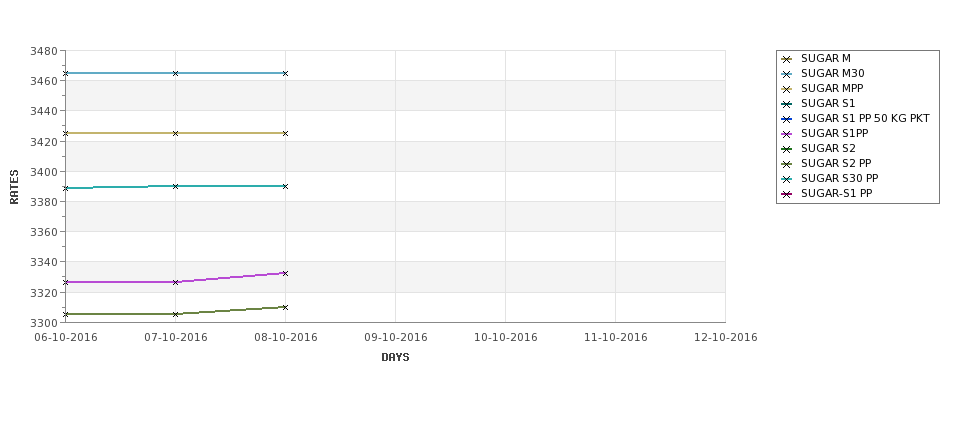Click the 12-10-2016 date axis label

726,338
